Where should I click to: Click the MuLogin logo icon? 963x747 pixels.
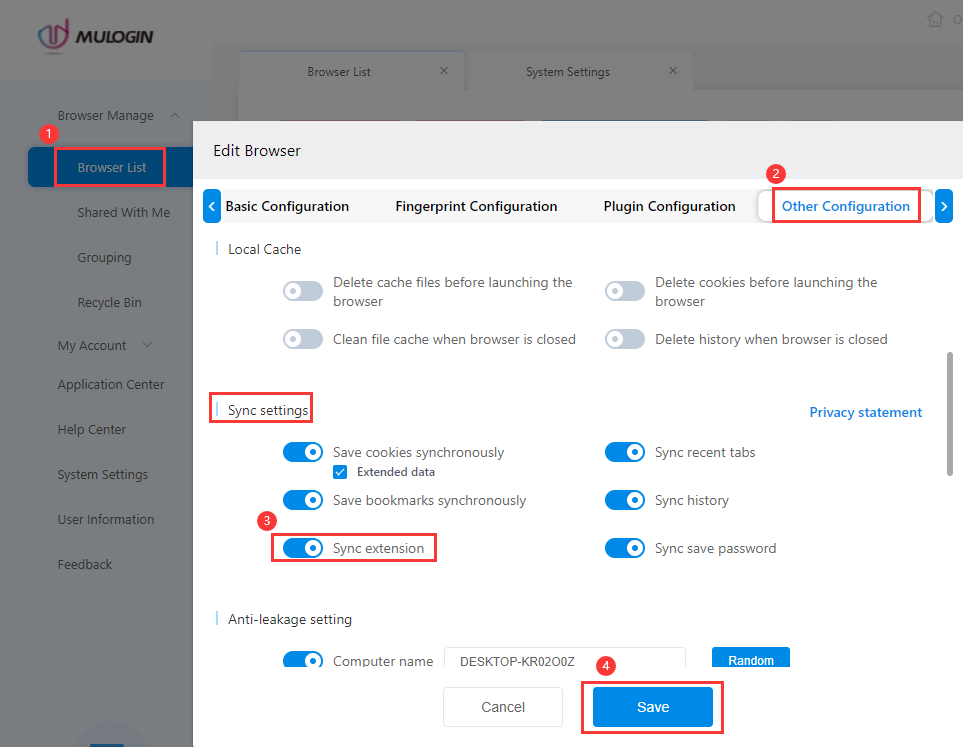click(53, 36)
